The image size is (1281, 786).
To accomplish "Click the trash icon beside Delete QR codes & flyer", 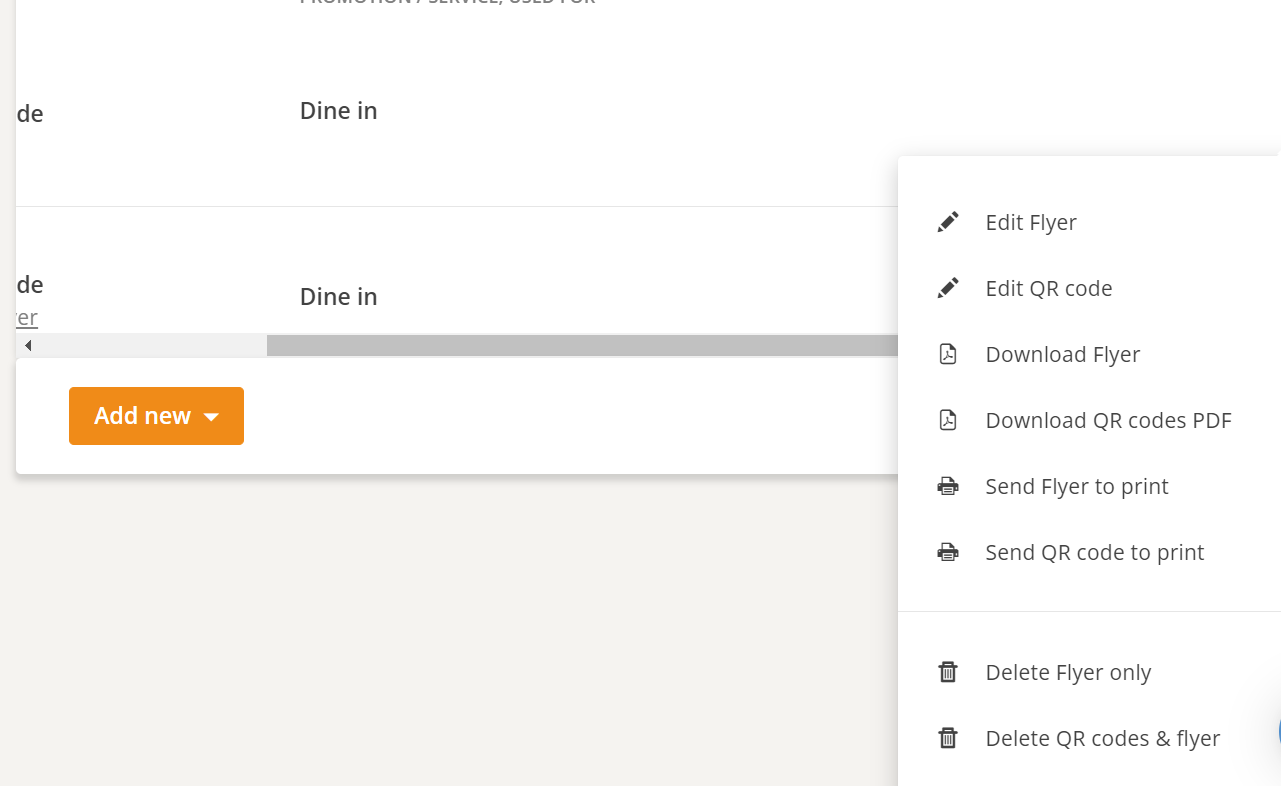I will point(948,738).
